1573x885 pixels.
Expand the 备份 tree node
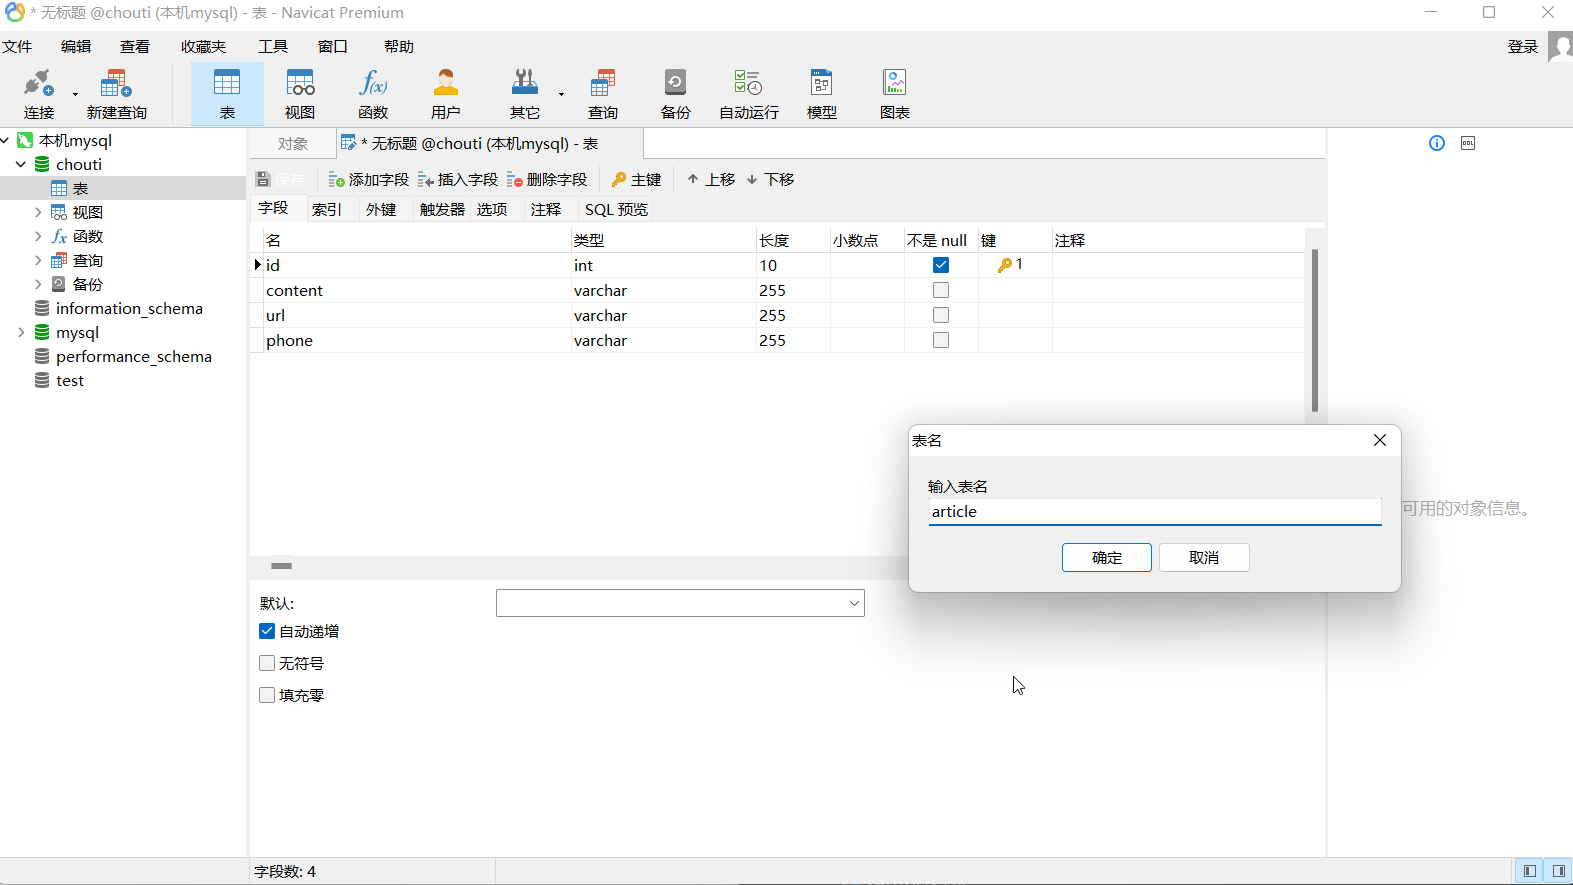click(38, 284)
